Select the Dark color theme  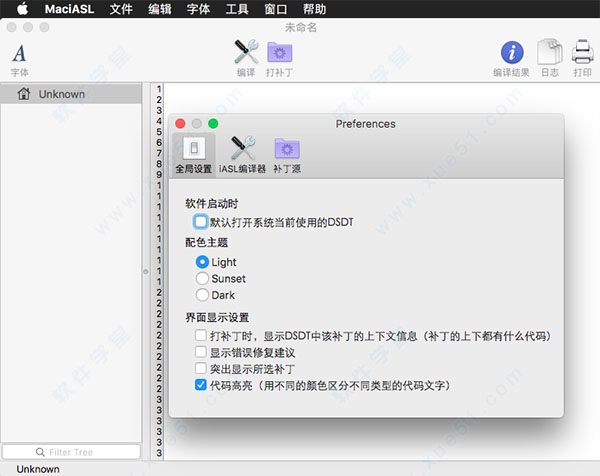point(202,295)
